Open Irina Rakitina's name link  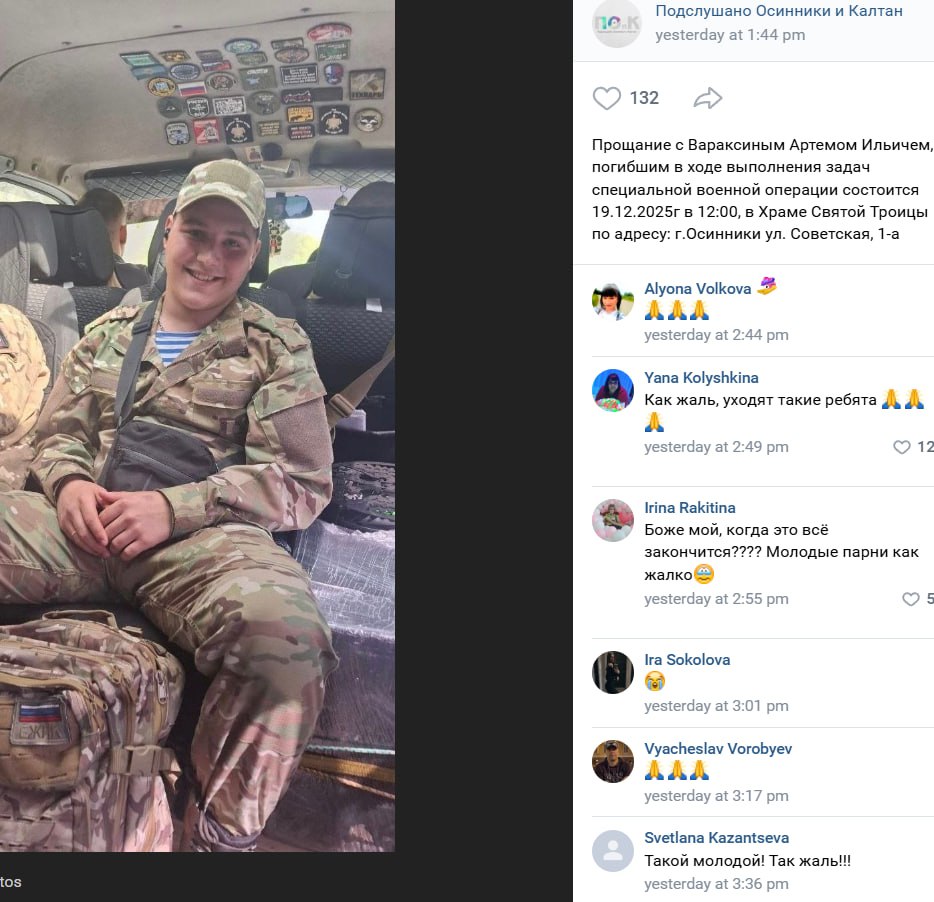[690, 508]
